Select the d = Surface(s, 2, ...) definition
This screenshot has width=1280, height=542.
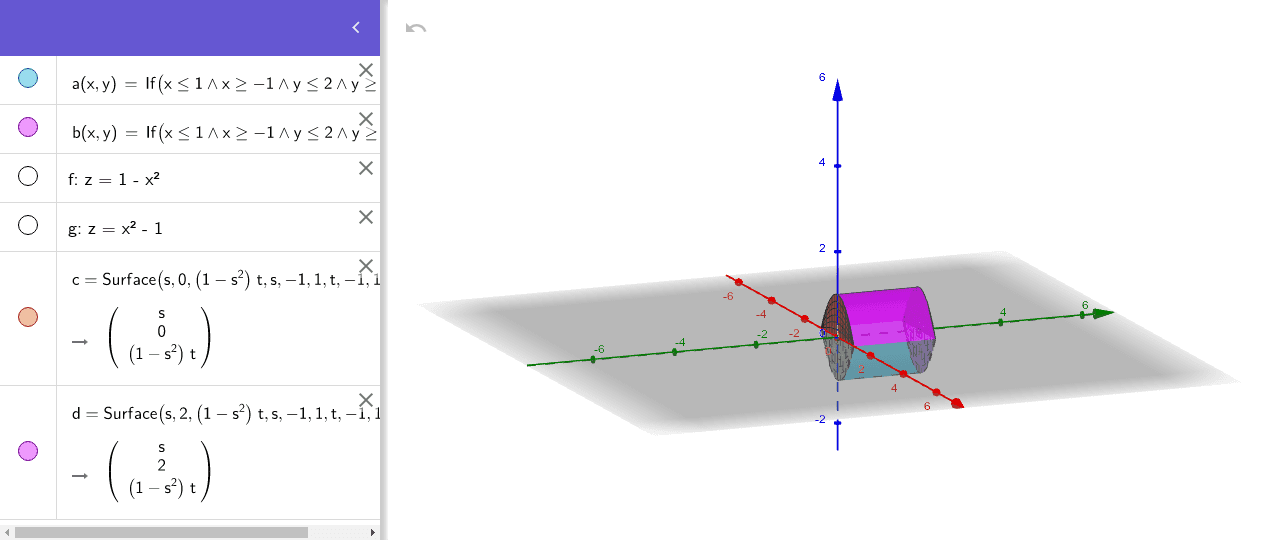(x=225, y=413)
